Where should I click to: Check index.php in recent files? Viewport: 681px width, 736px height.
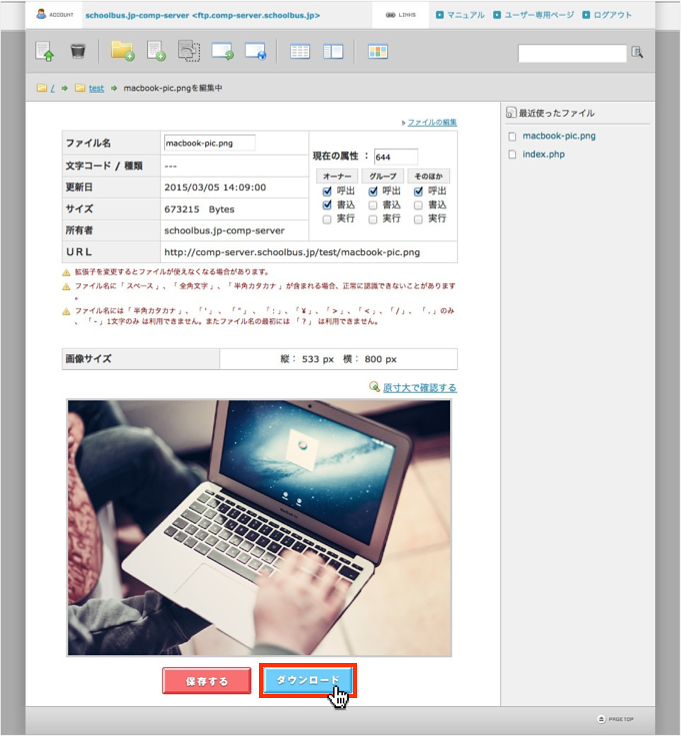click(512, 154)
